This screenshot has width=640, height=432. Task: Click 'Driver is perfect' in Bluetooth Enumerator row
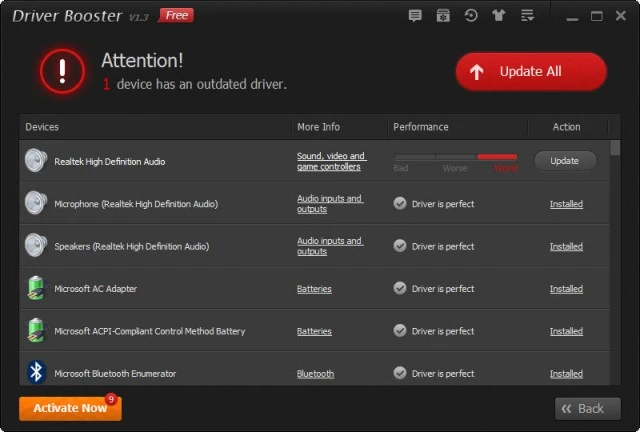click(443, 374)
